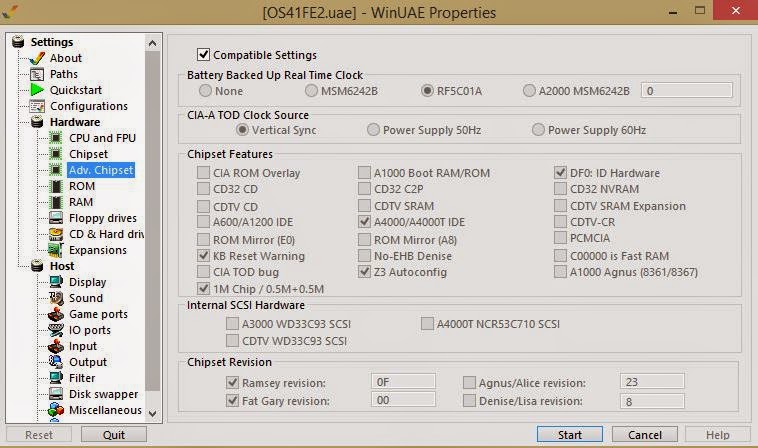Click the About checkmark icon
Image resolution: width=758 pixels, height=448 pixels.
coord(37,58)
